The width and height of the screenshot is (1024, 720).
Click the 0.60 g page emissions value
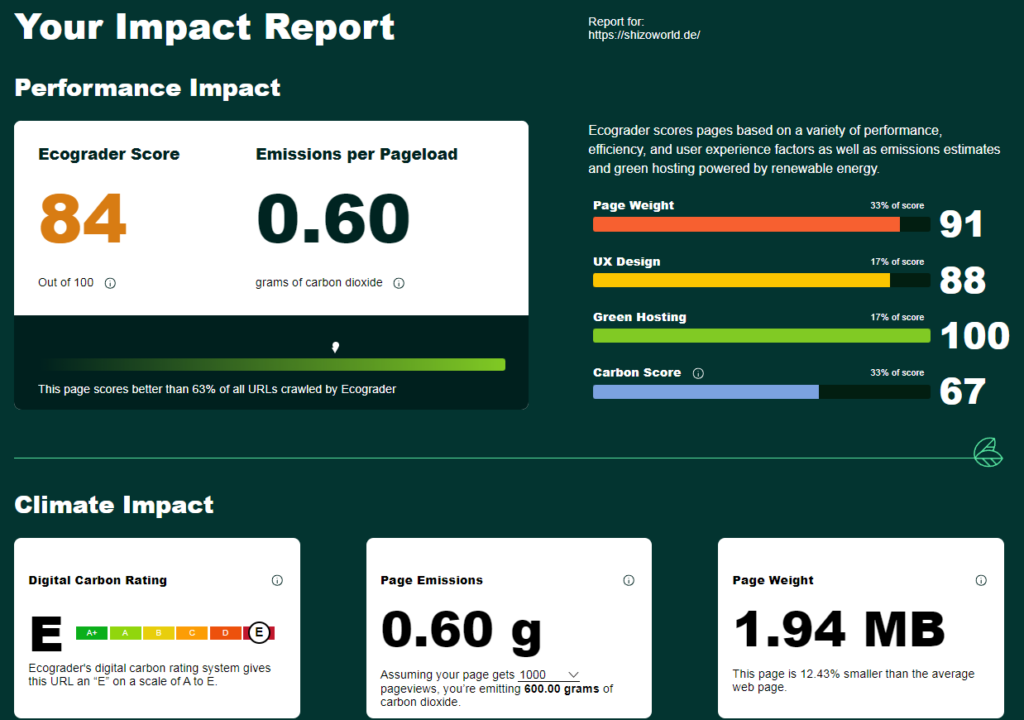coord(462,631)
